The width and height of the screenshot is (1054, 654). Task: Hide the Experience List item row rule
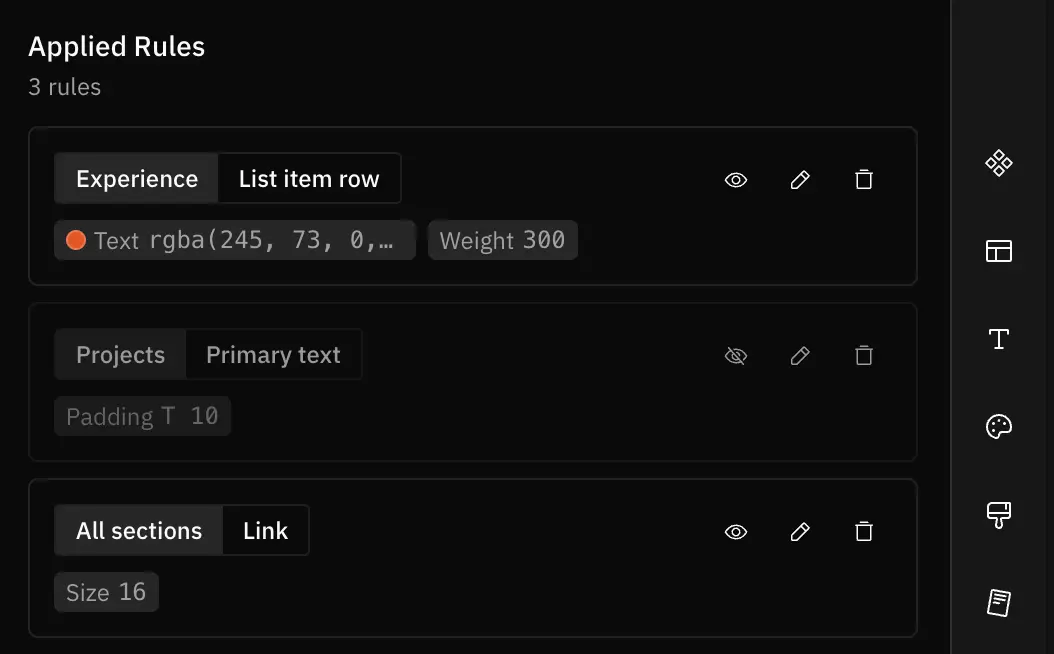[736, 179]
